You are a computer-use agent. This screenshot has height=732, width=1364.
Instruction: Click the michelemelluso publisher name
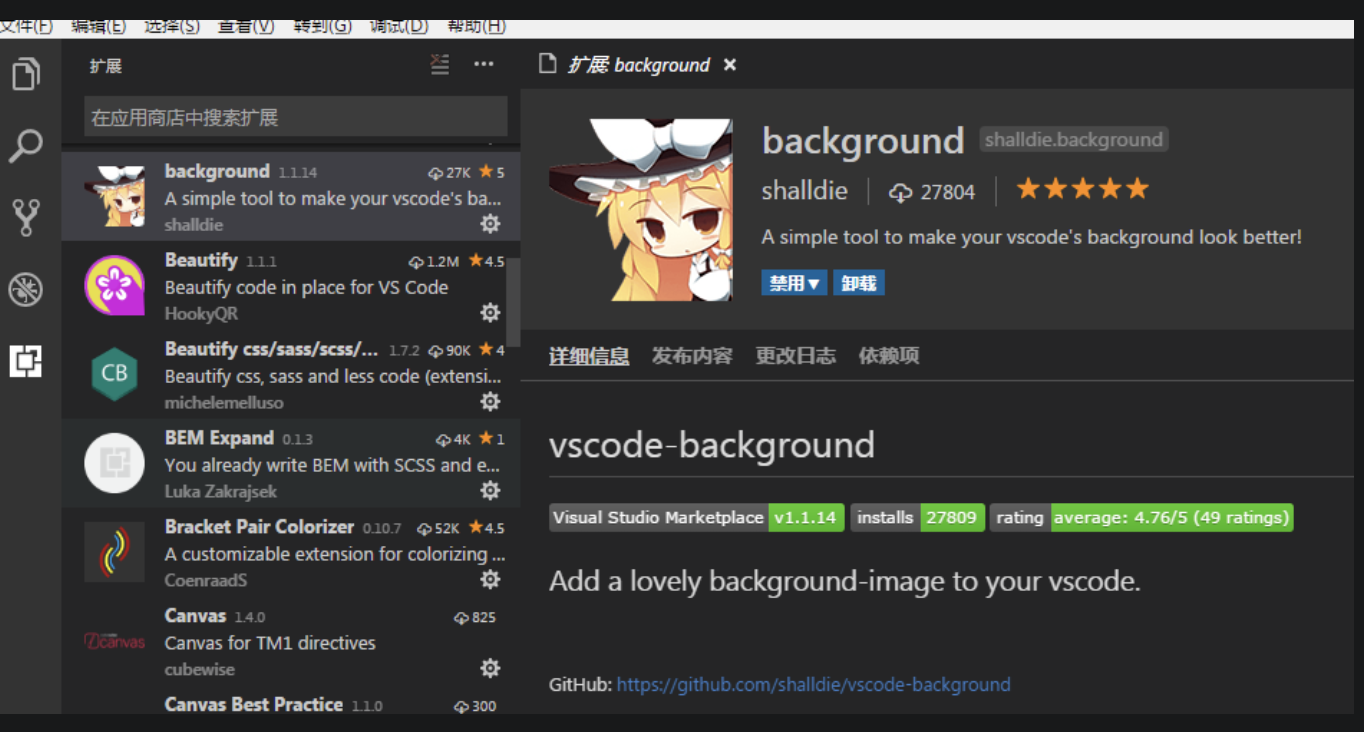click(224, 403)
